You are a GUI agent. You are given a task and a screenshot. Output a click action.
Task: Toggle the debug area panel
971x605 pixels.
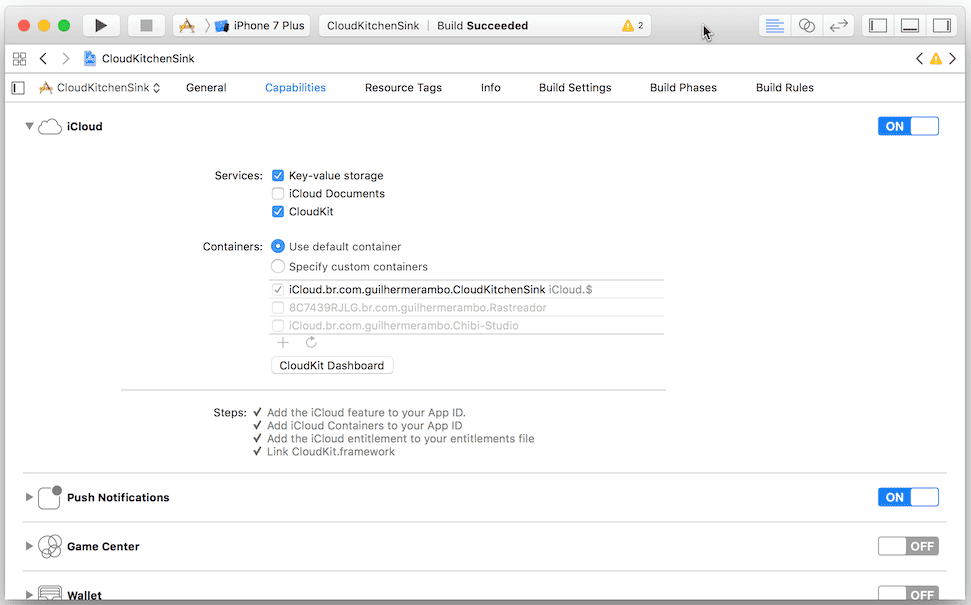pyautogui.click(x=910, y=25)
